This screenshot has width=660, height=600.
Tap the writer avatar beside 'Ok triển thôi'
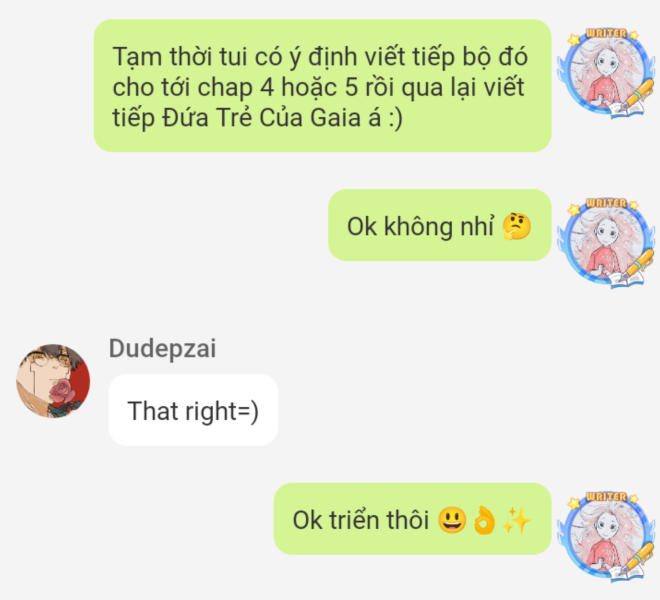point(606,536)
